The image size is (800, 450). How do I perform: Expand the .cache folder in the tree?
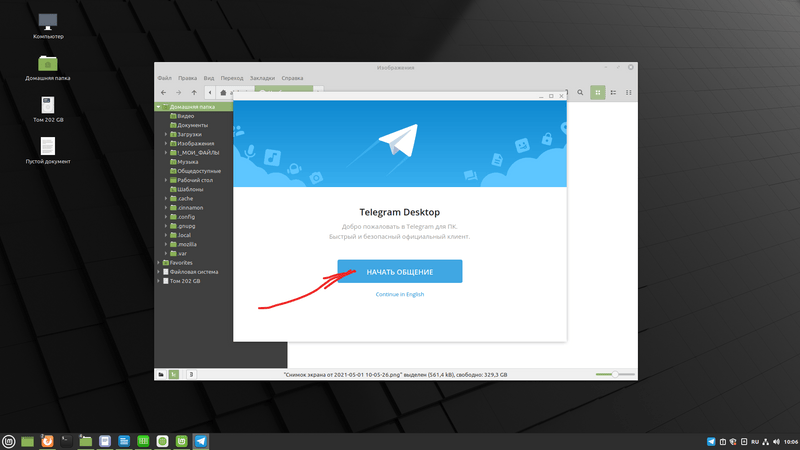pyautogui.click(x=166, y=198)
